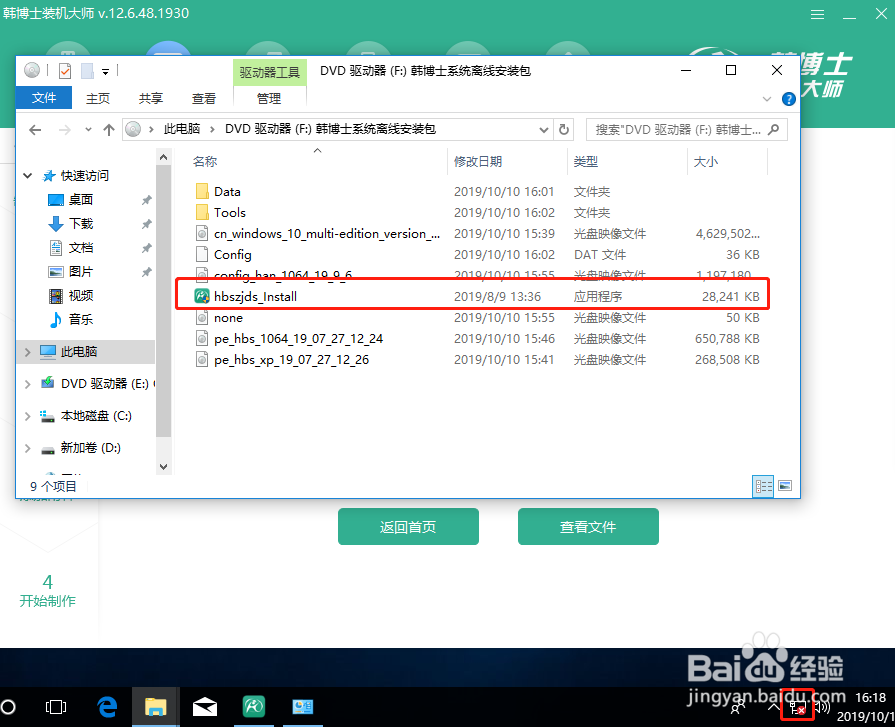Switch to the 查看 ribbon tab
Image resolution: width=895 pixels, height=727 pixels.
click(204, 98)
